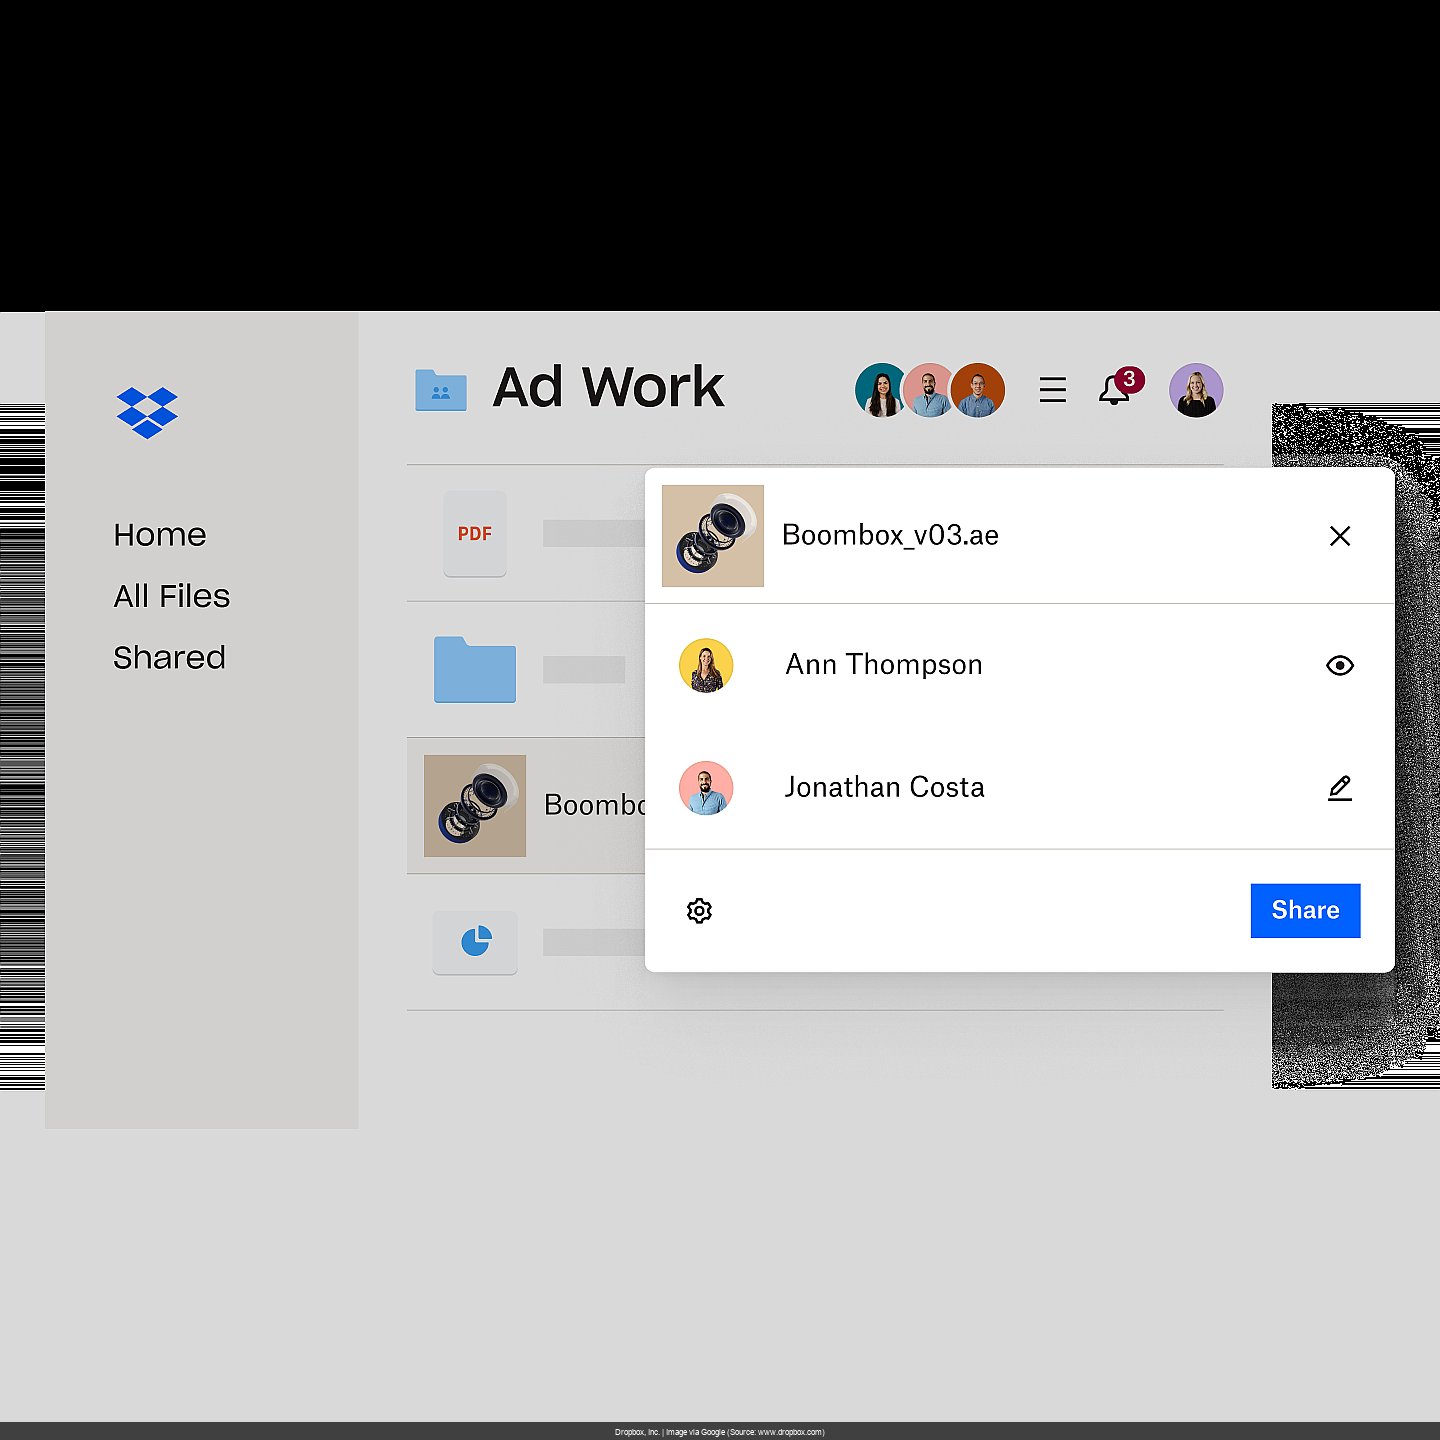The image size is (1440, 1440).
Task: Open All Files in the sidebar
Action: tap(172, 596)
